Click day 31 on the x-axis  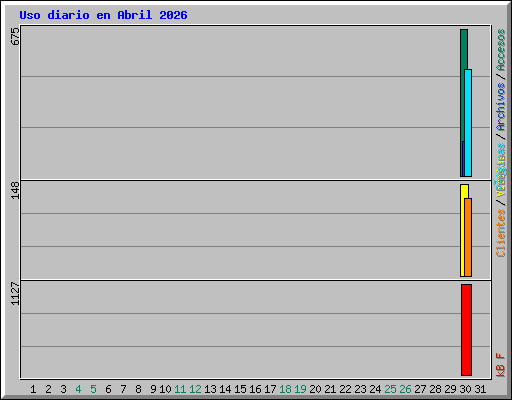pyautogui.click(x=480, y=389)
